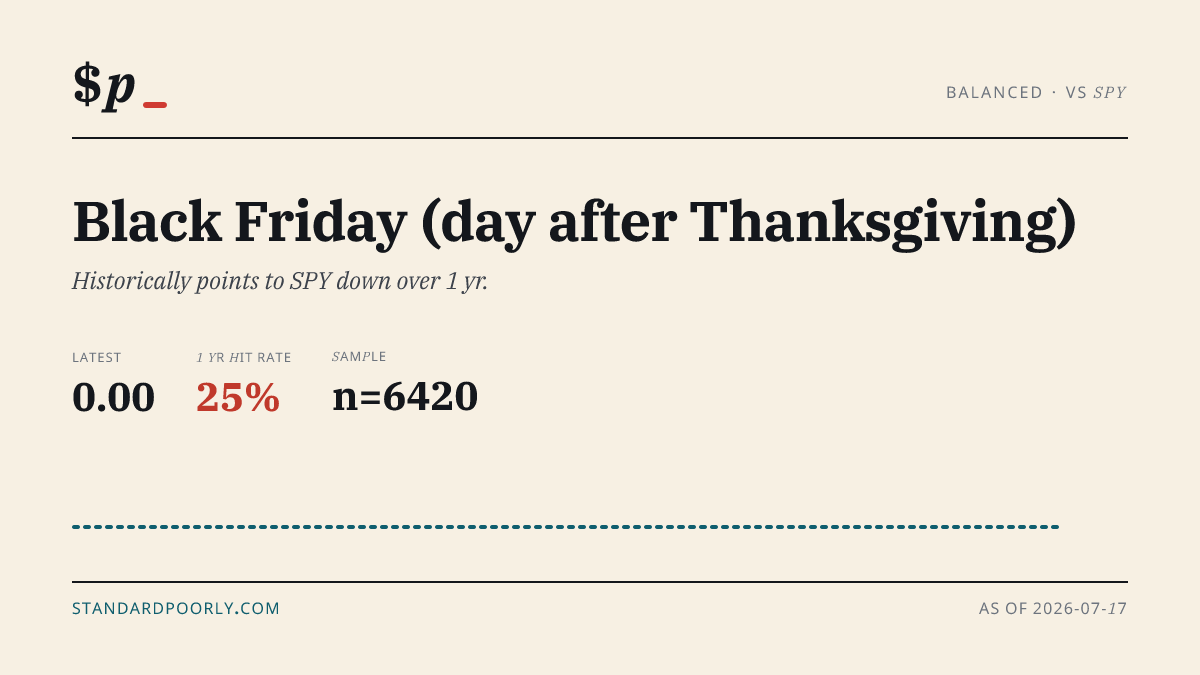Viewport: 1200px width, 675px height.
Task: Select the BALANCED label in the header
Action: pyautogui.click(x=994, y=92)
